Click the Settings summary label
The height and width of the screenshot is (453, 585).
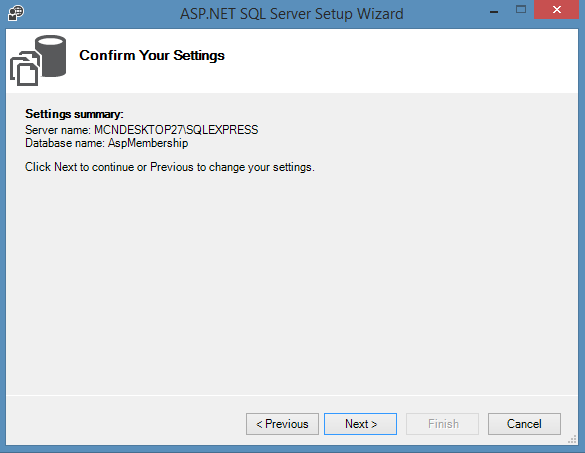point(74,114)
